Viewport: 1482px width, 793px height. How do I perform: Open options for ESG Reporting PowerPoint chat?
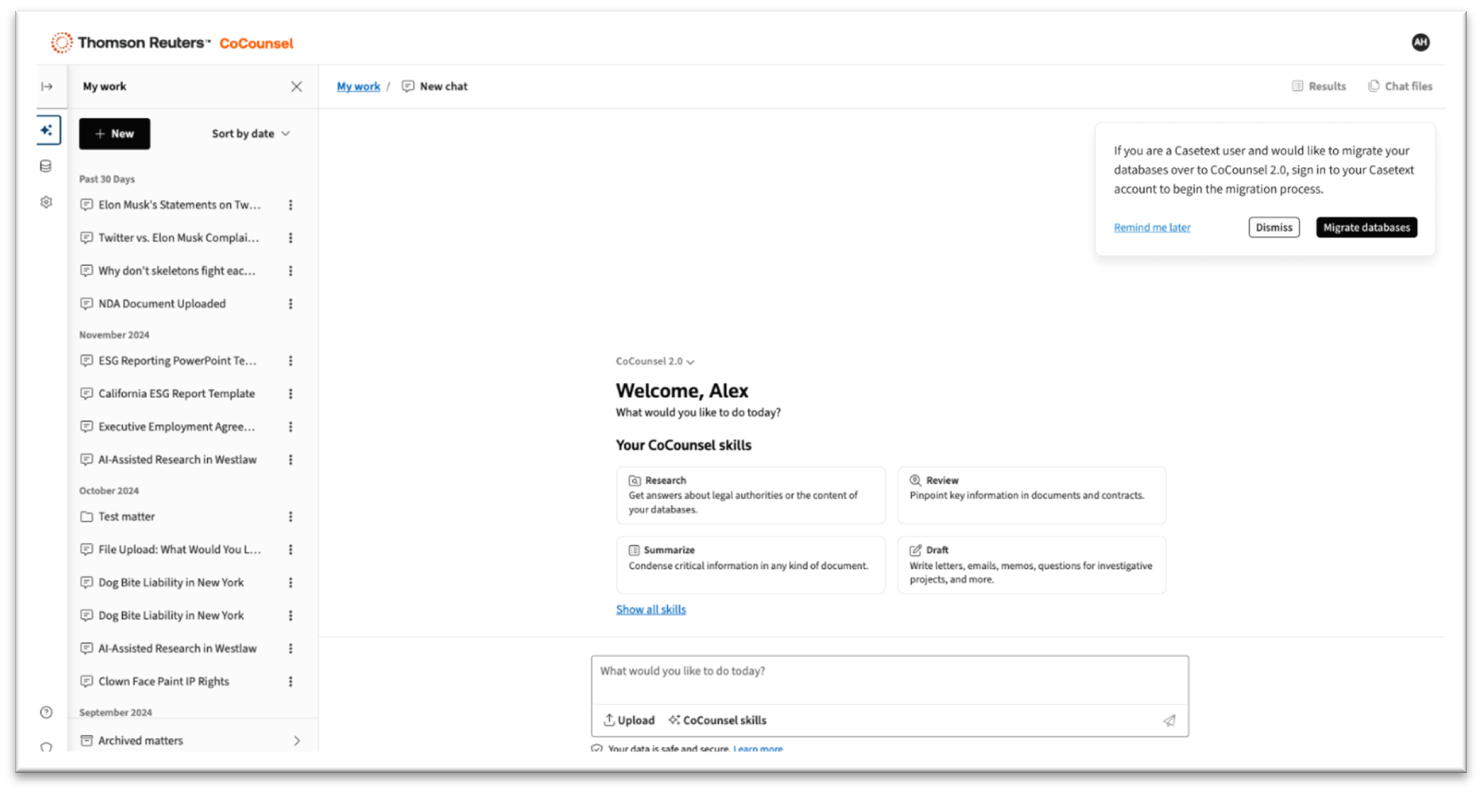tap(291, 361)
